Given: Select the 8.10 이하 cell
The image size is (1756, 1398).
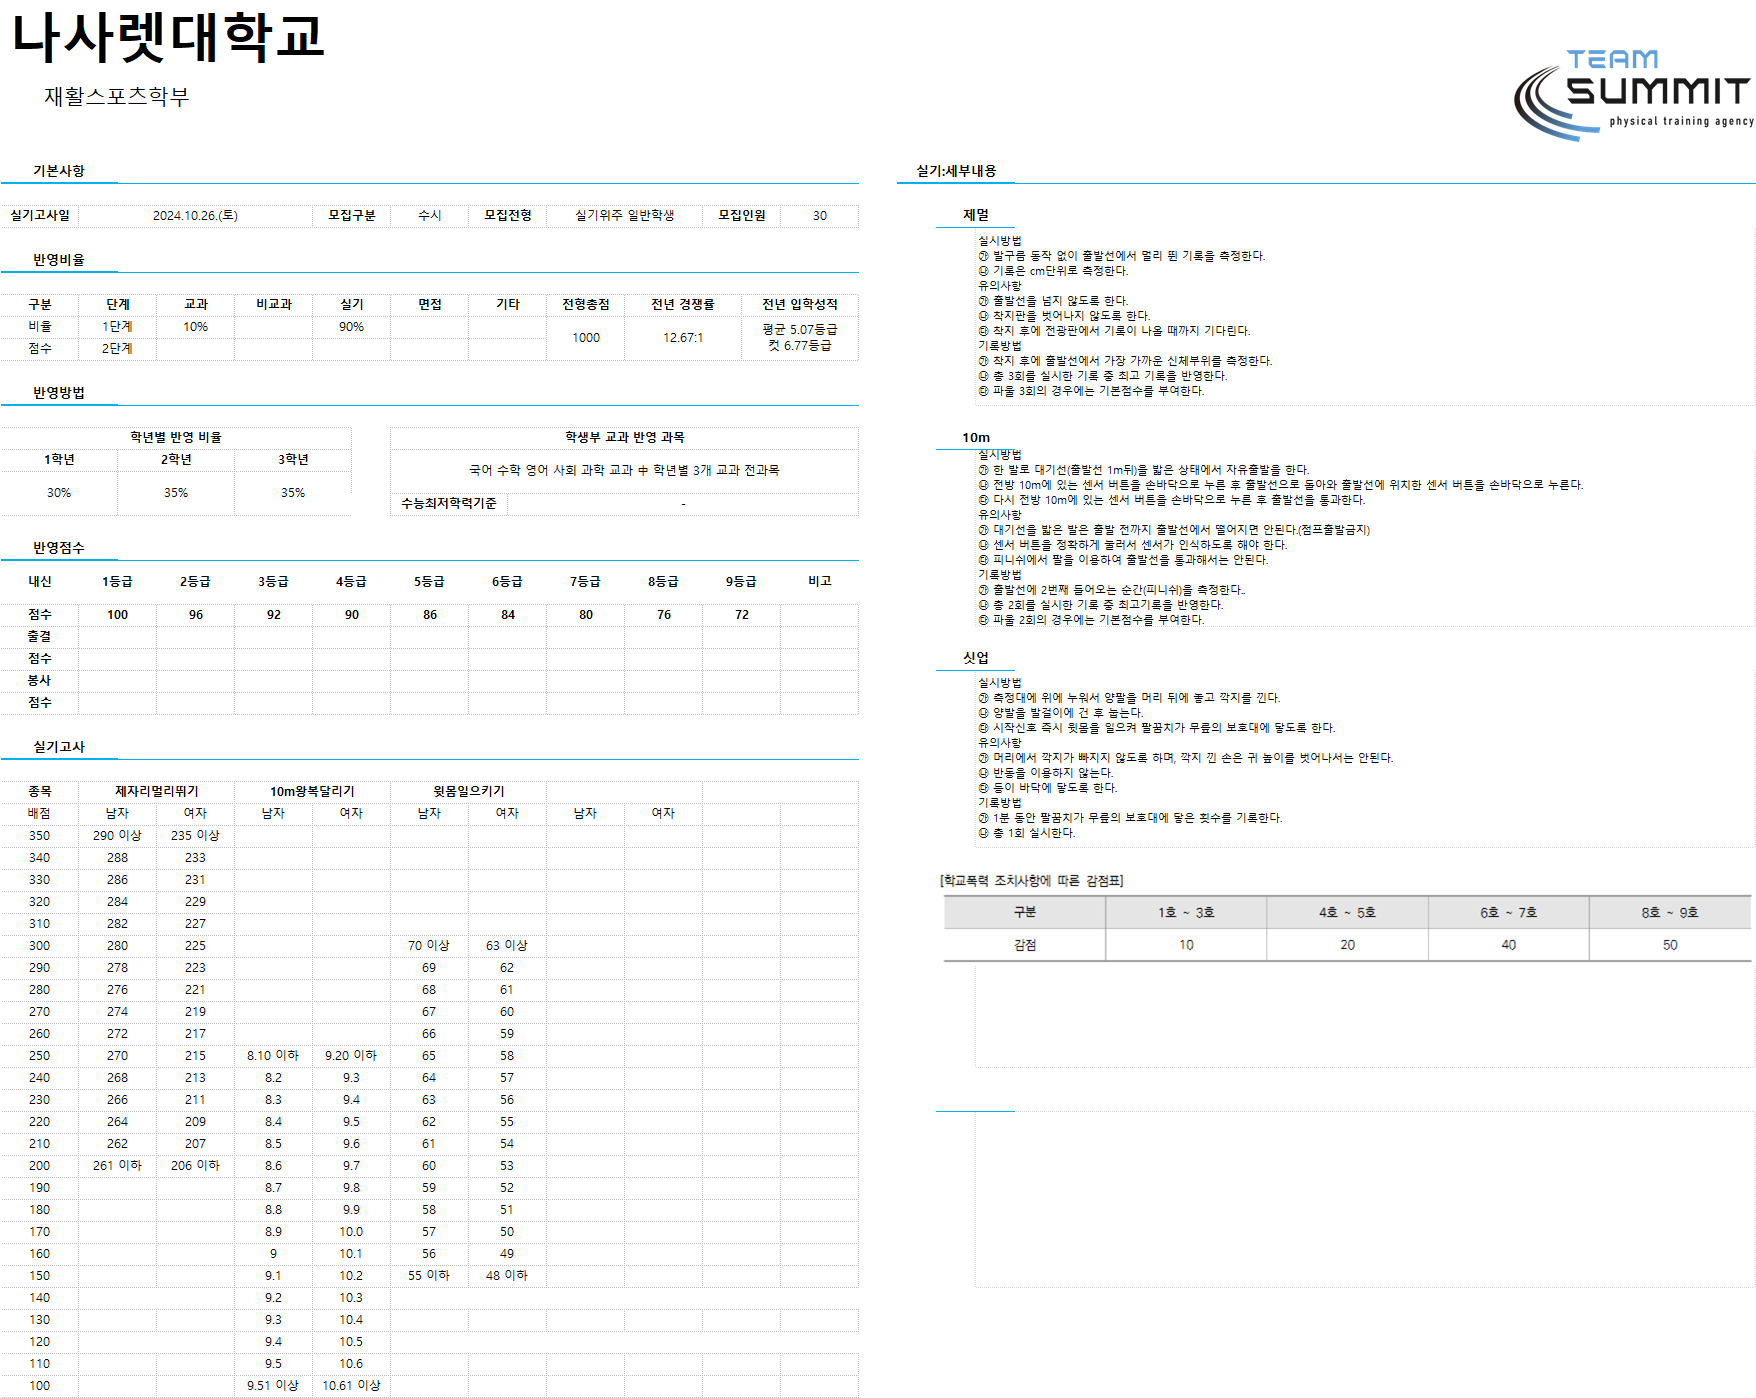Looking at the screenshot, I should 273,1056.
